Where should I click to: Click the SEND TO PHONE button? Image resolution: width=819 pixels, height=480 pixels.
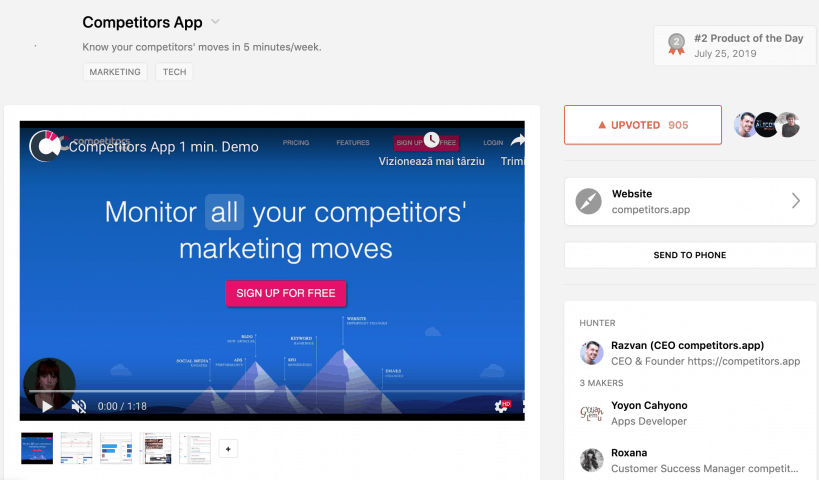pos(690,255)
